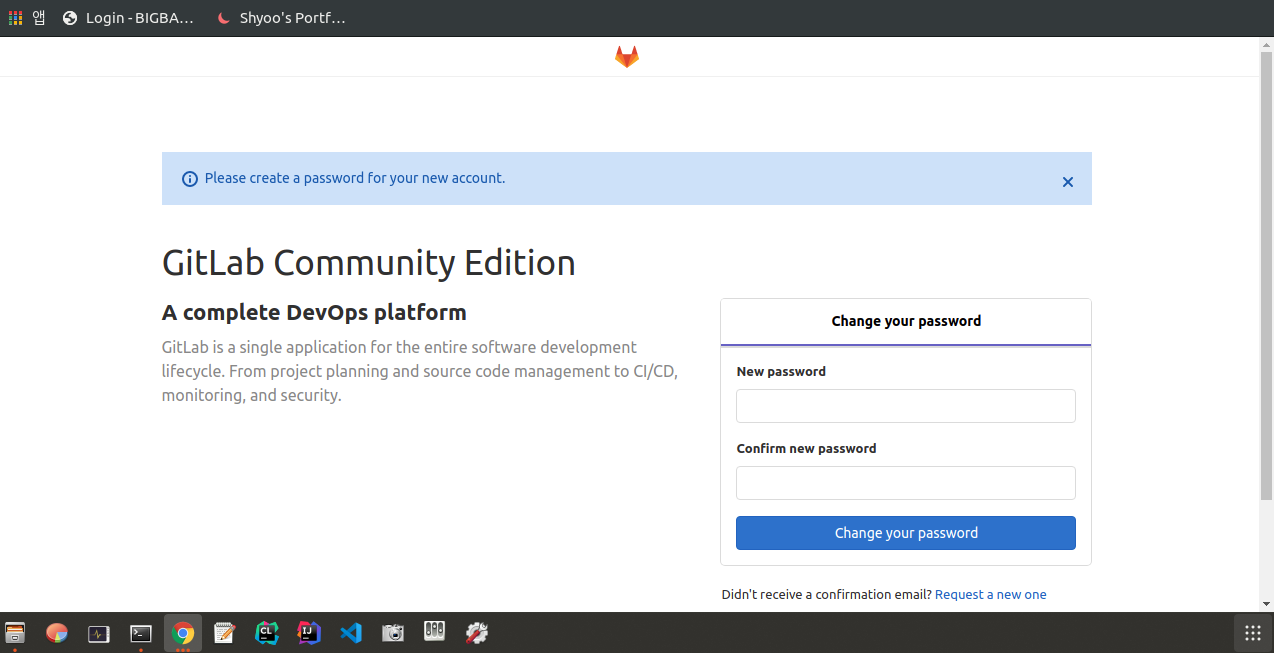Viewport: 1274px width, 653px height.
Task: Show all applications grid button
Action: [1252, 633]
